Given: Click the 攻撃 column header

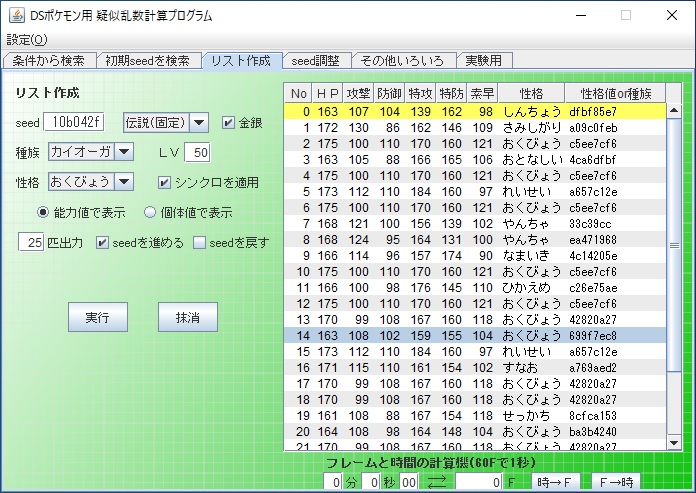Looking at the screenshot, I should point(358,94).
